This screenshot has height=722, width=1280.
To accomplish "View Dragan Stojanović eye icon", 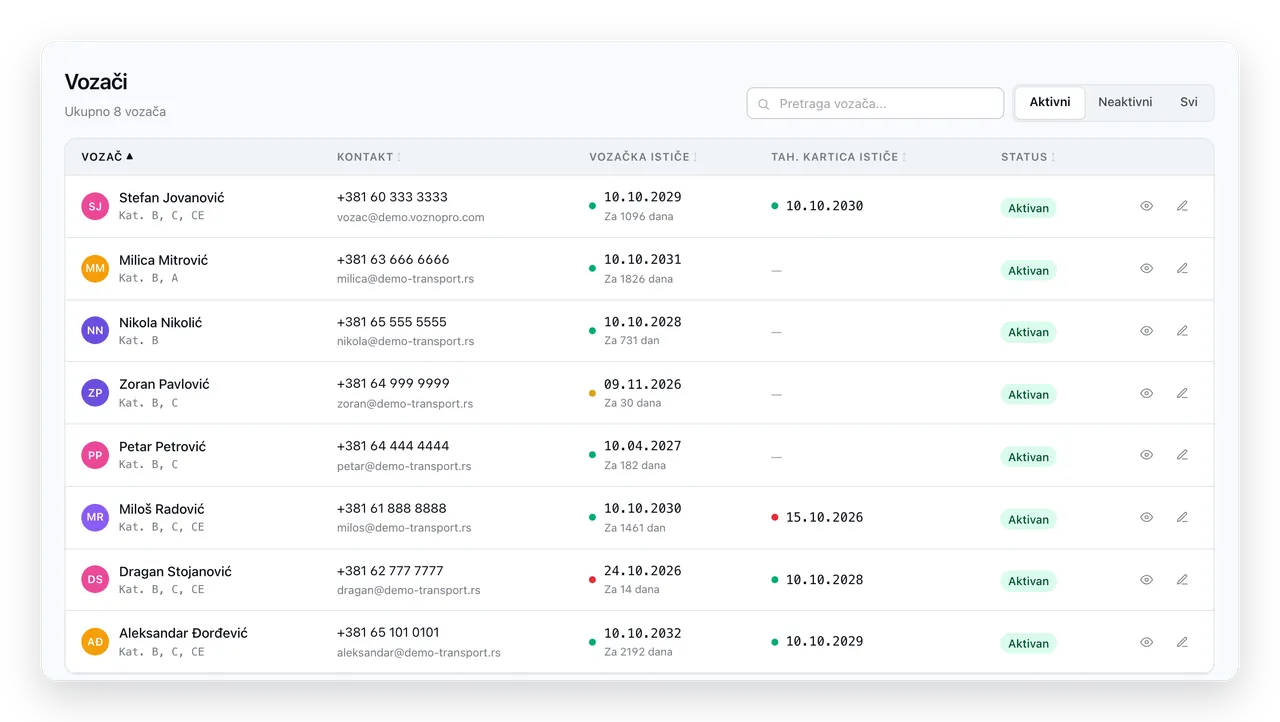I will coord(1147,580).
